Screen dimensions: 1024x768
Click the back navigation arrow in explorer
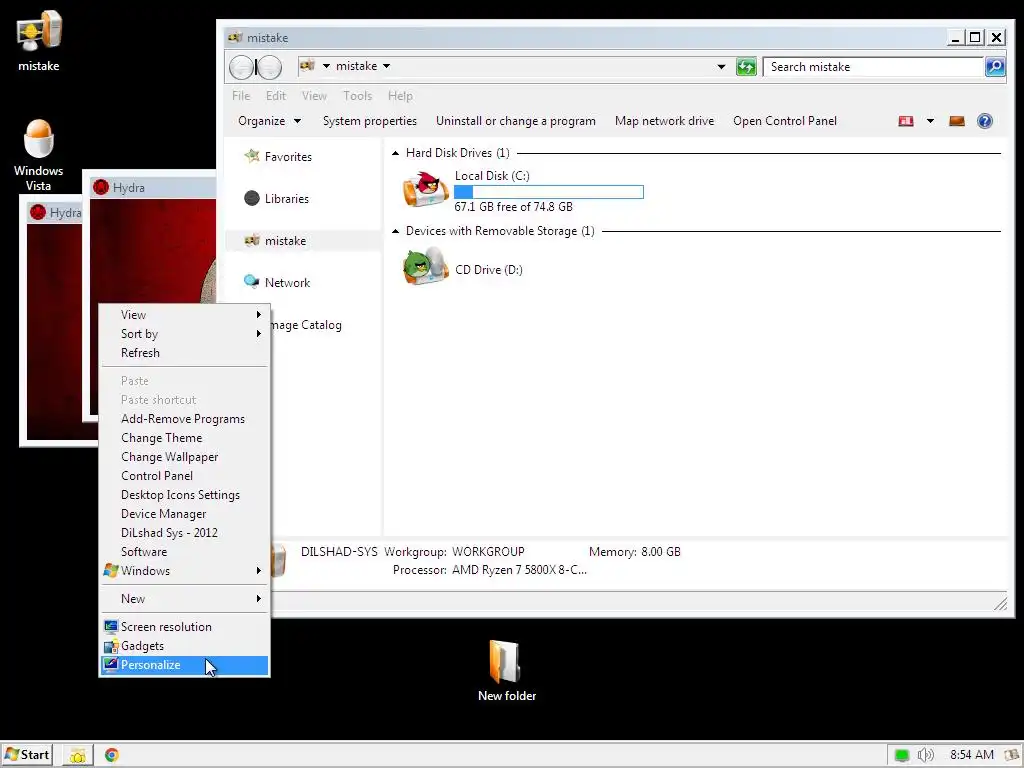(x=241, y=67)
